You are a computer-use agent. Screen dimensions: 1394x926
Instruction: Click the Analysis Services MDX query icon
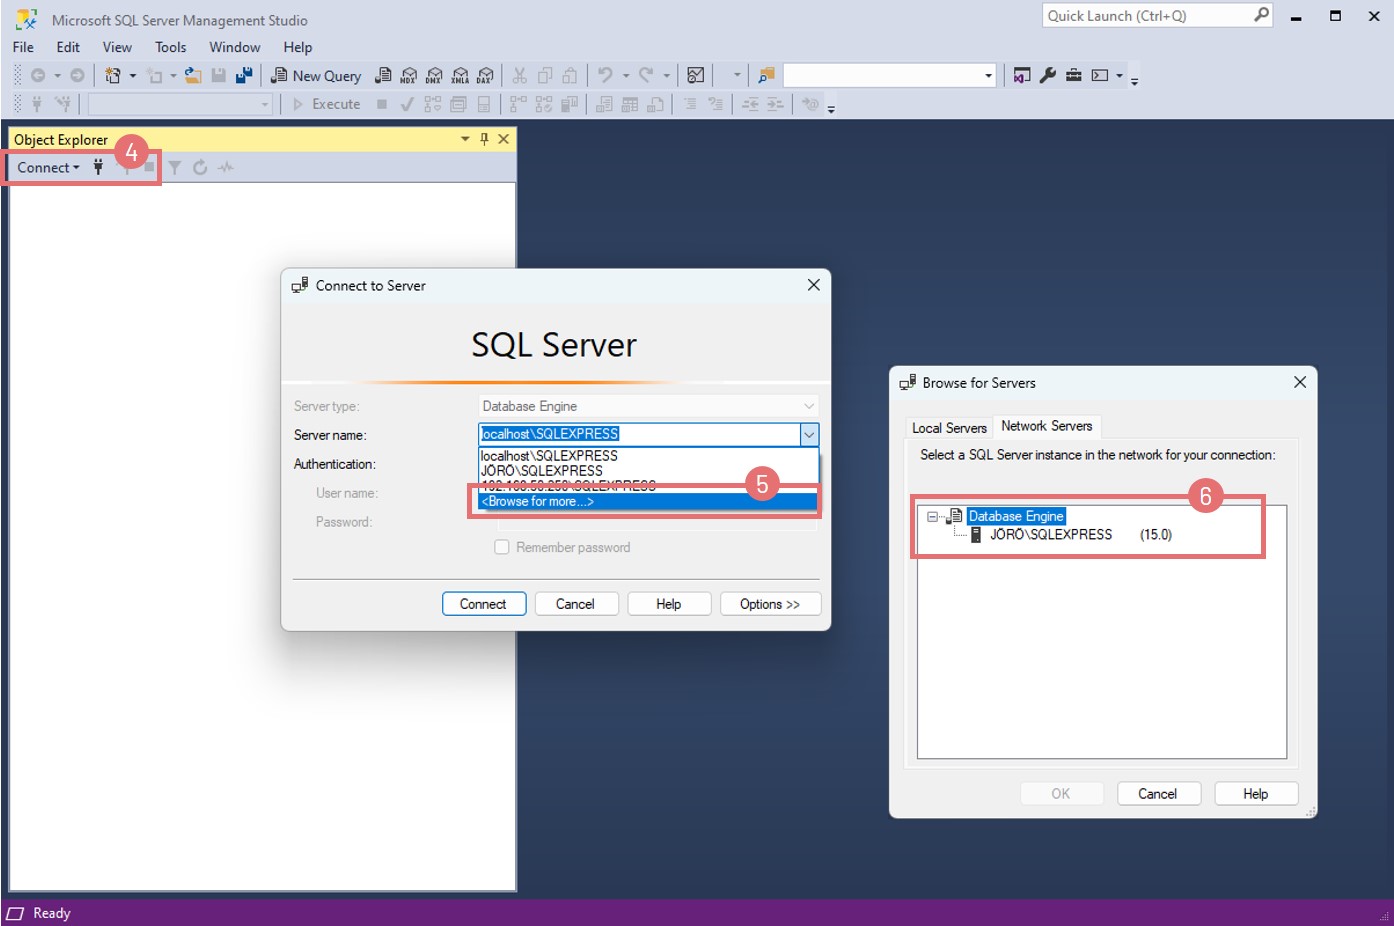coord(408,76)
